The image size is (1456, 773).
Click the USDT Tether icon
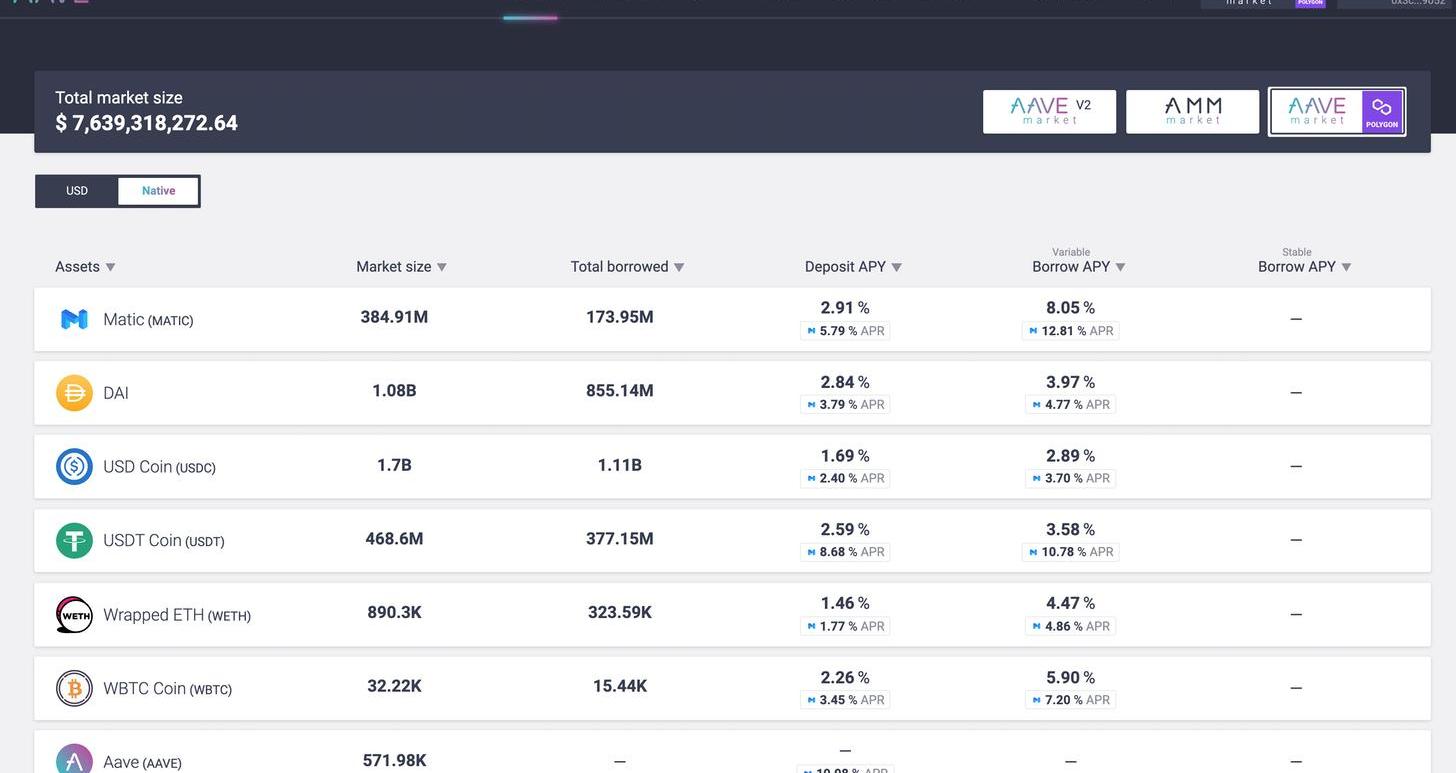coord(74,541)
